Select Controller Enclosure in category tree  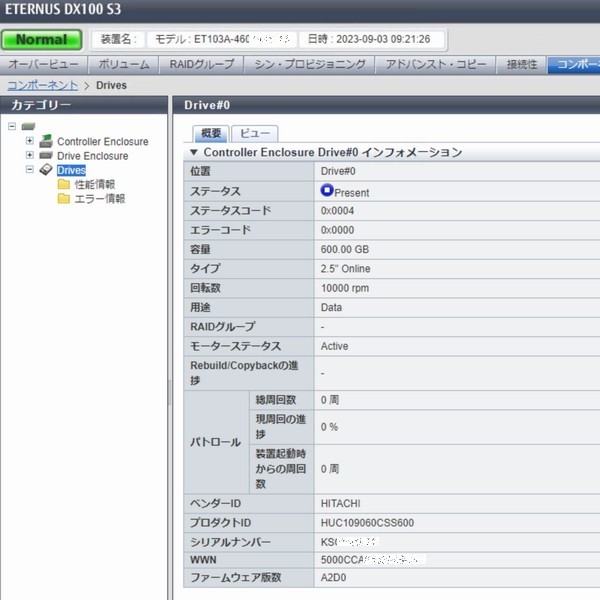click(x=103, y=142)
